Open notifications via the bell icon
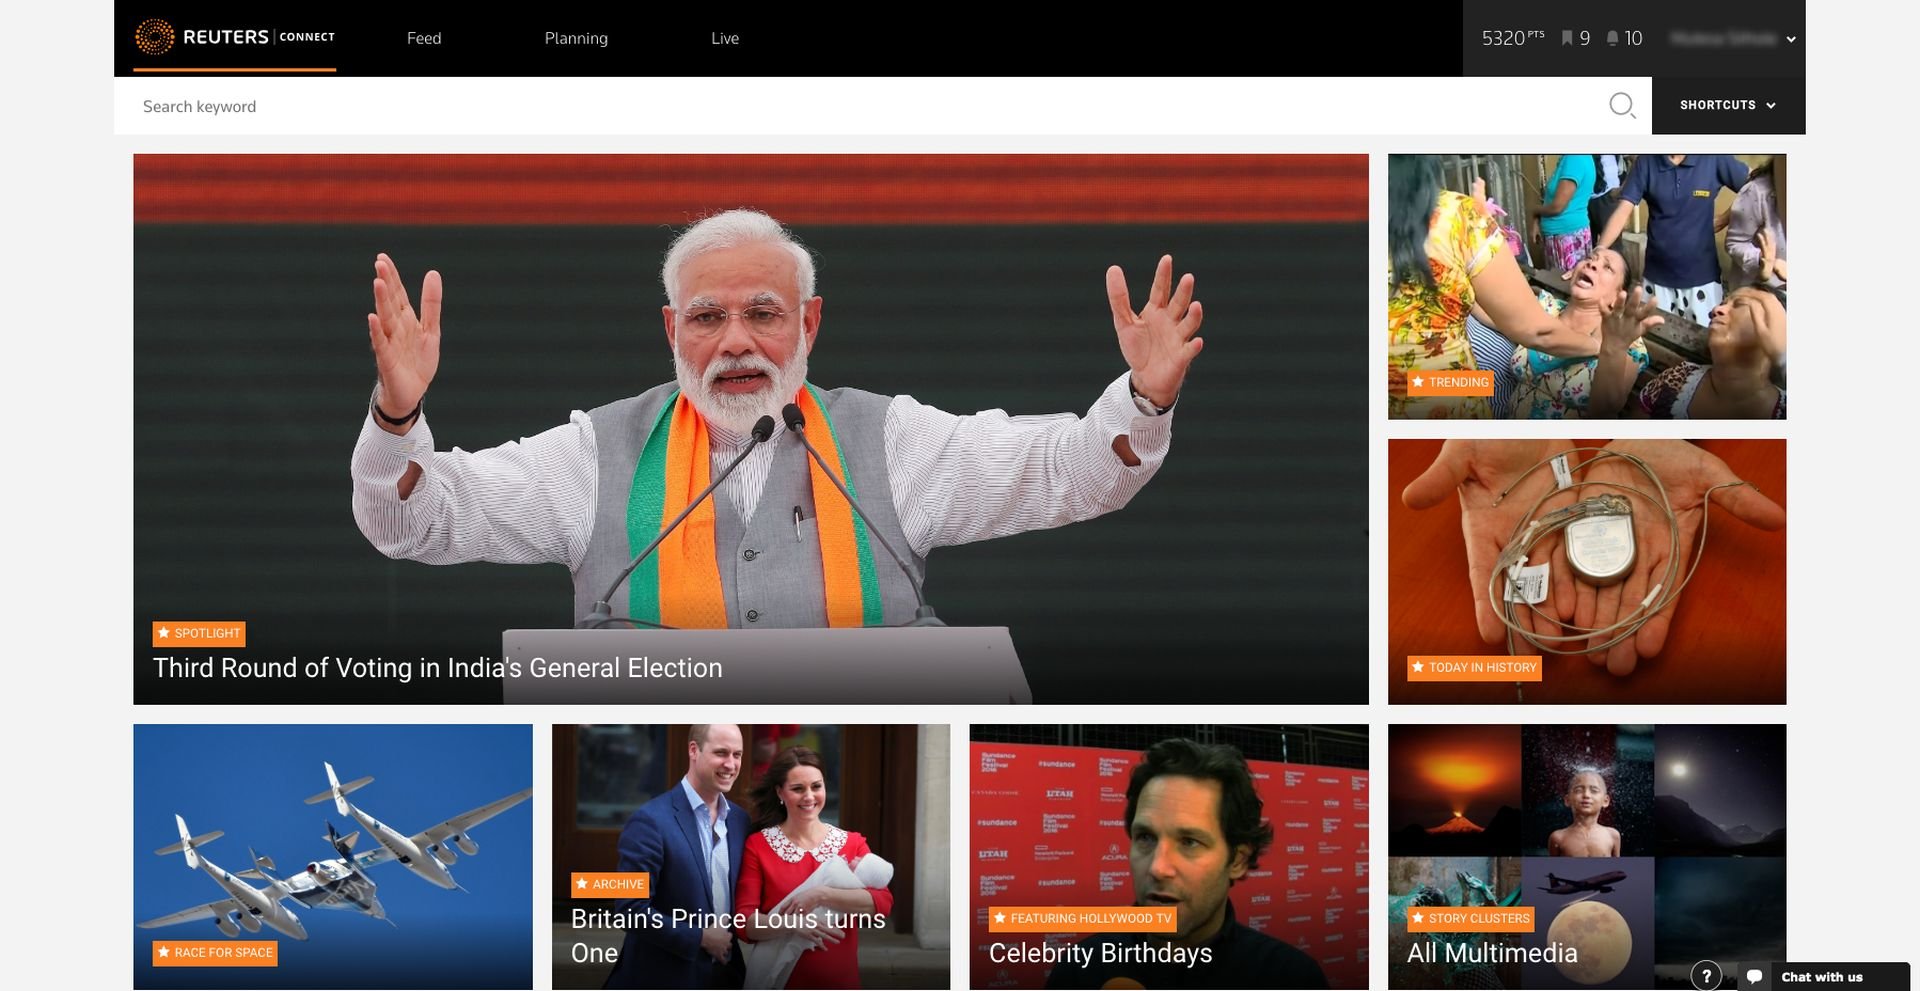The height and width of the screenshot is (991, 1920). click(x=1612, y=38)
